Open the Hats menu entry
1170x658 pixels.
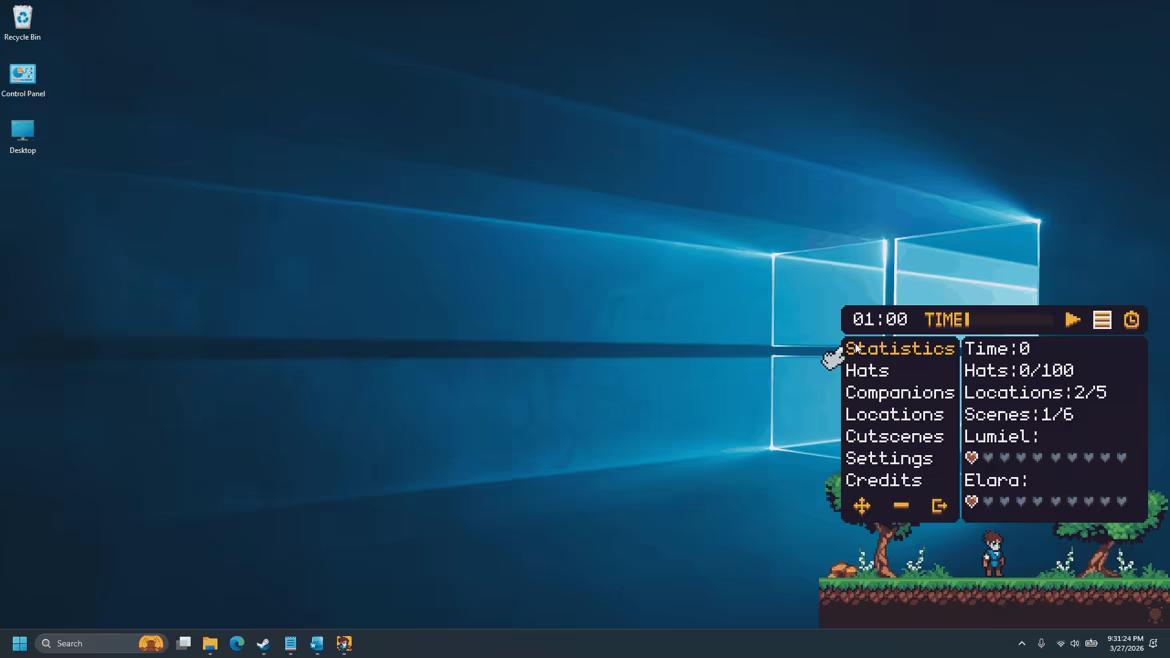click(867, 371)
